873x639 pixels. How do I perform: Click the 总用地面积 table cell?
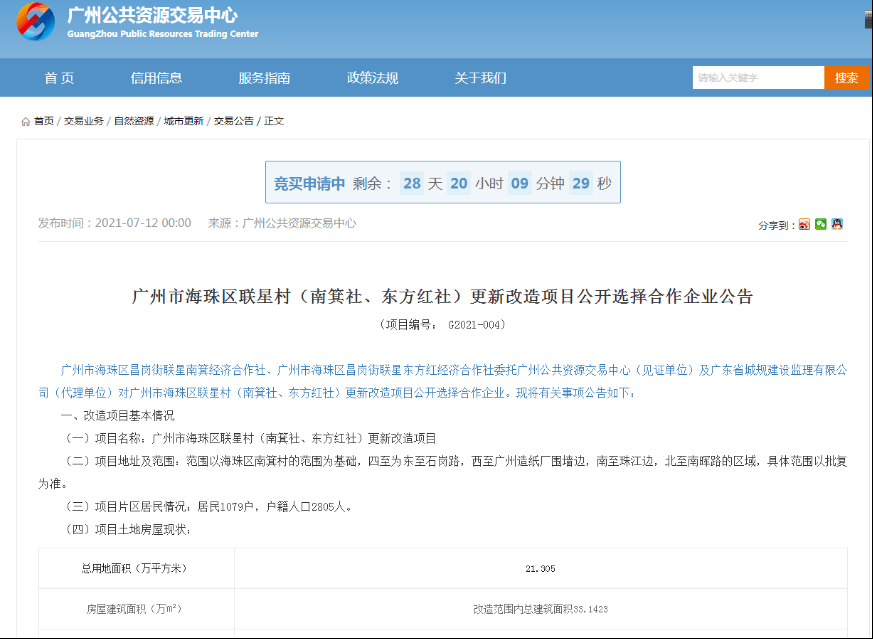135,568
